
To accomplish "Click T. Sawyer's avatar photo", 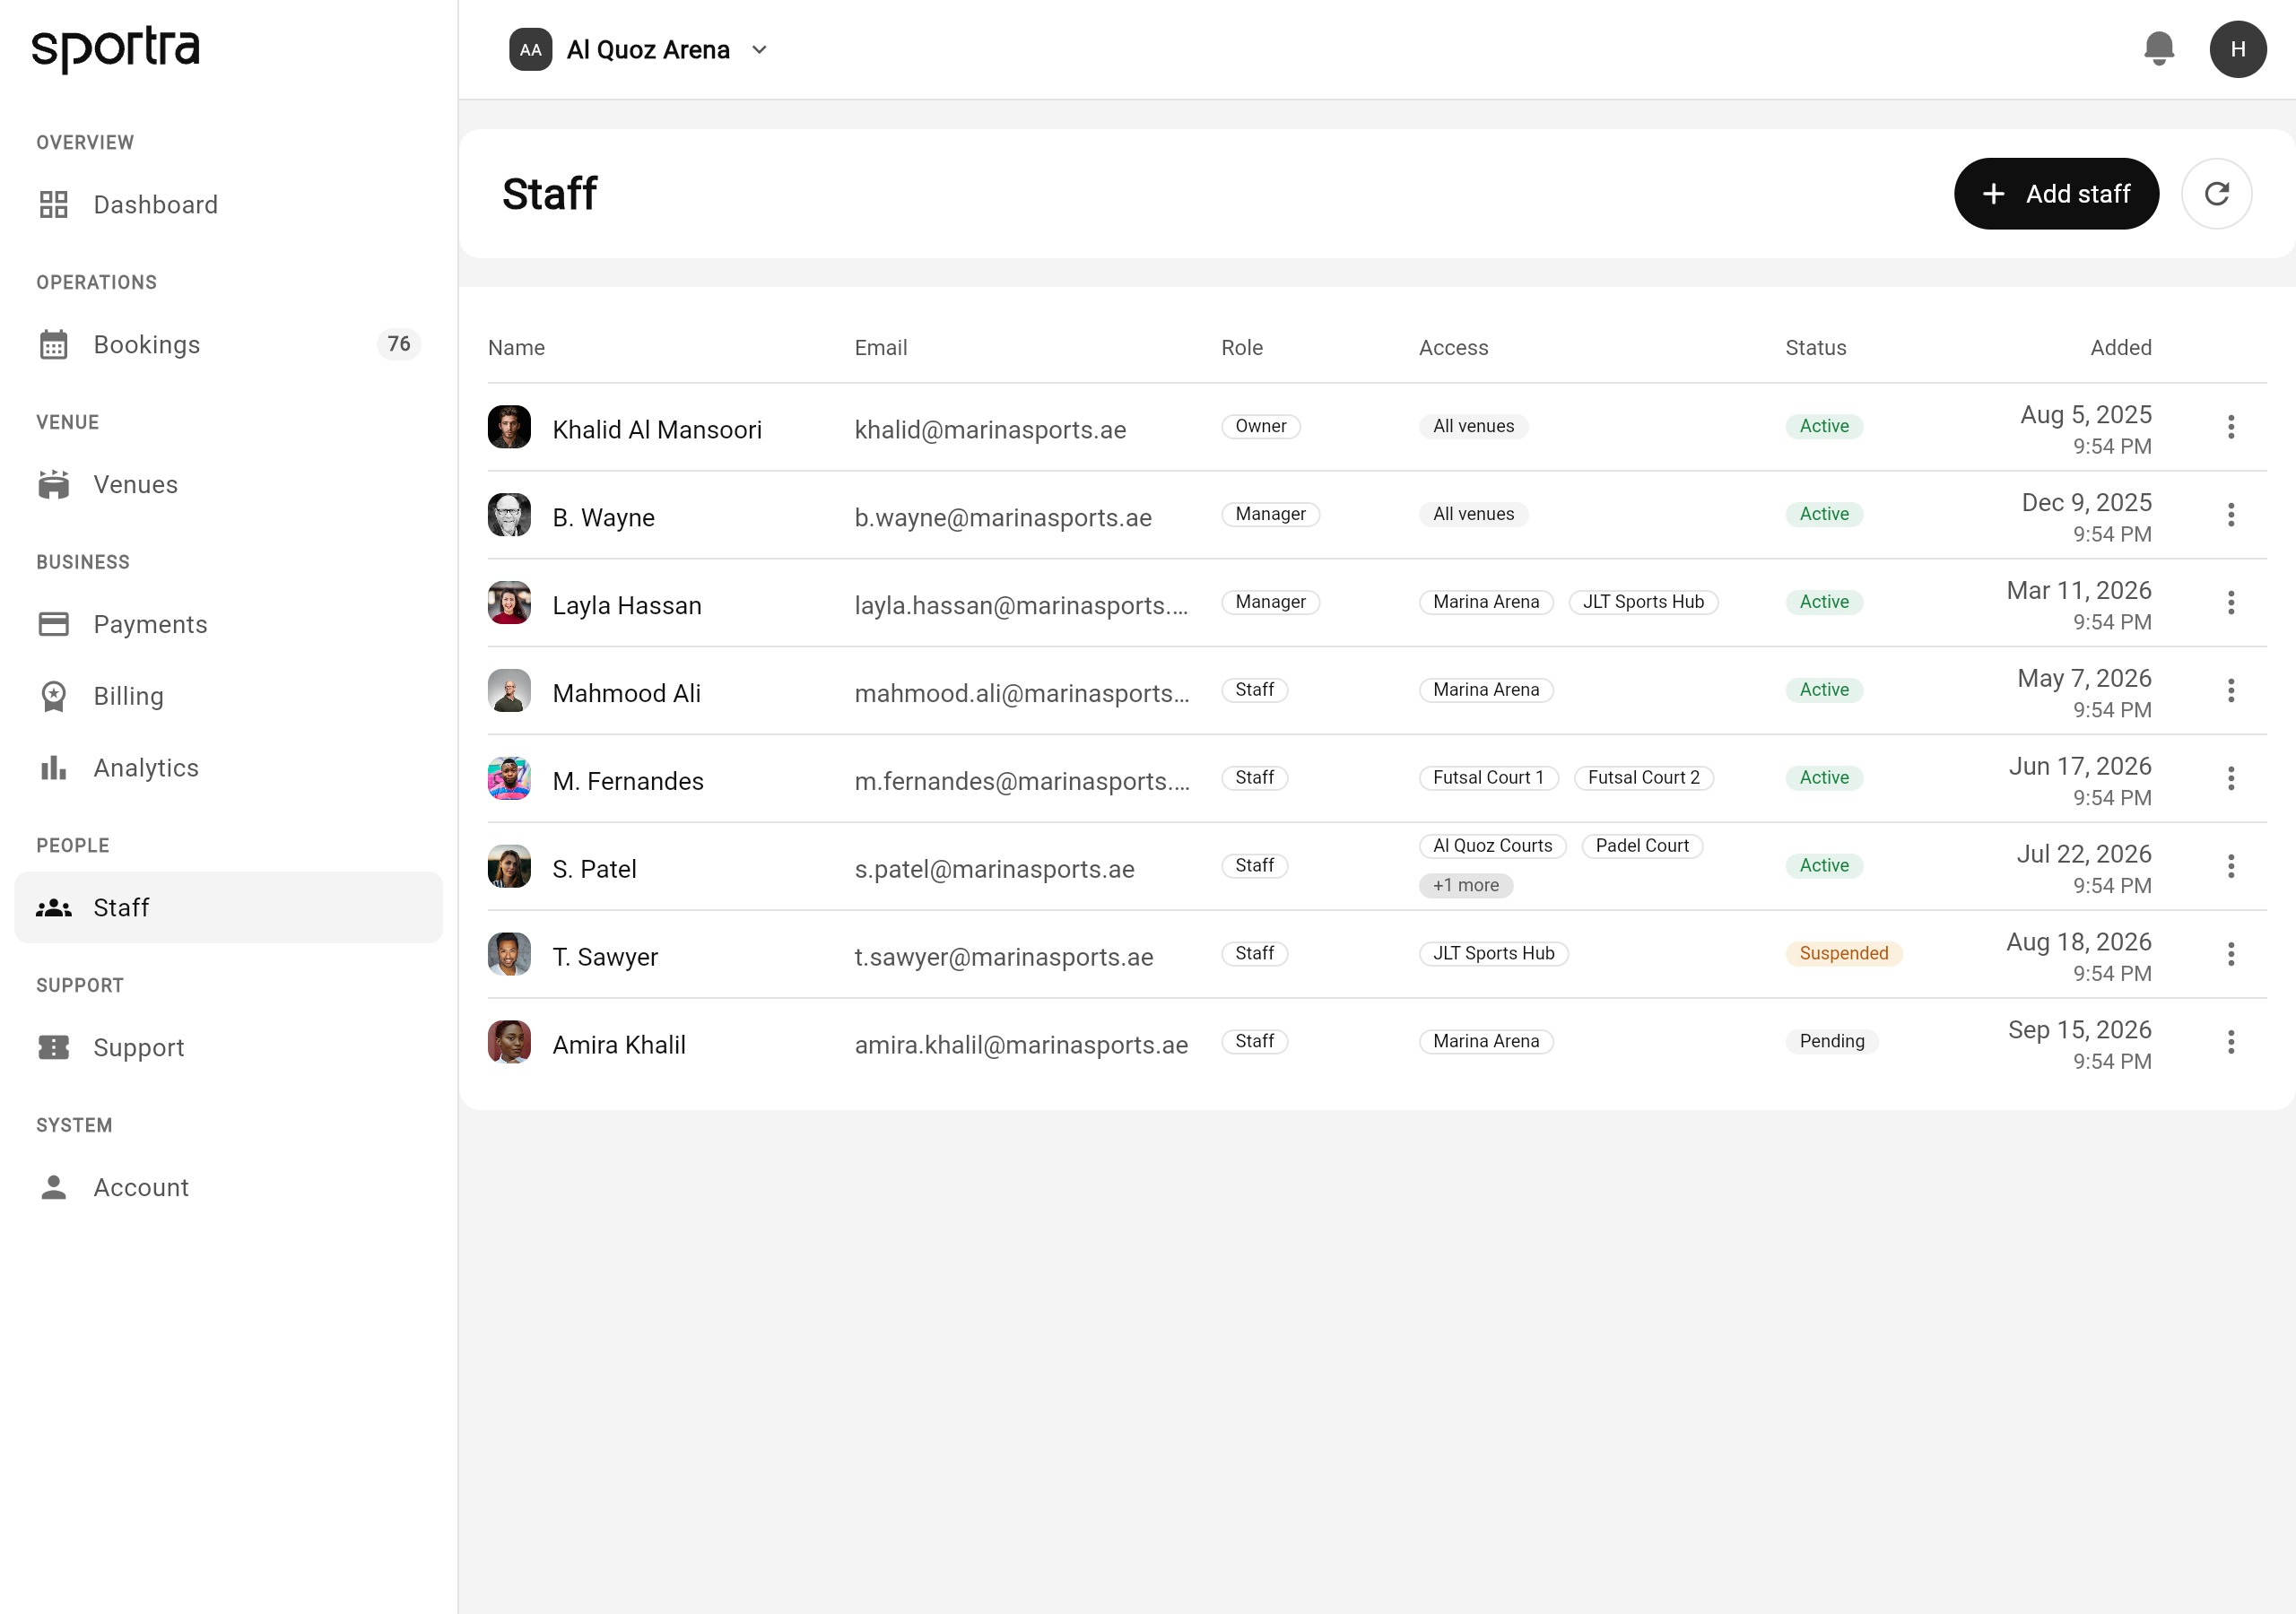I will pyautogui.click(x=509, y=955).
